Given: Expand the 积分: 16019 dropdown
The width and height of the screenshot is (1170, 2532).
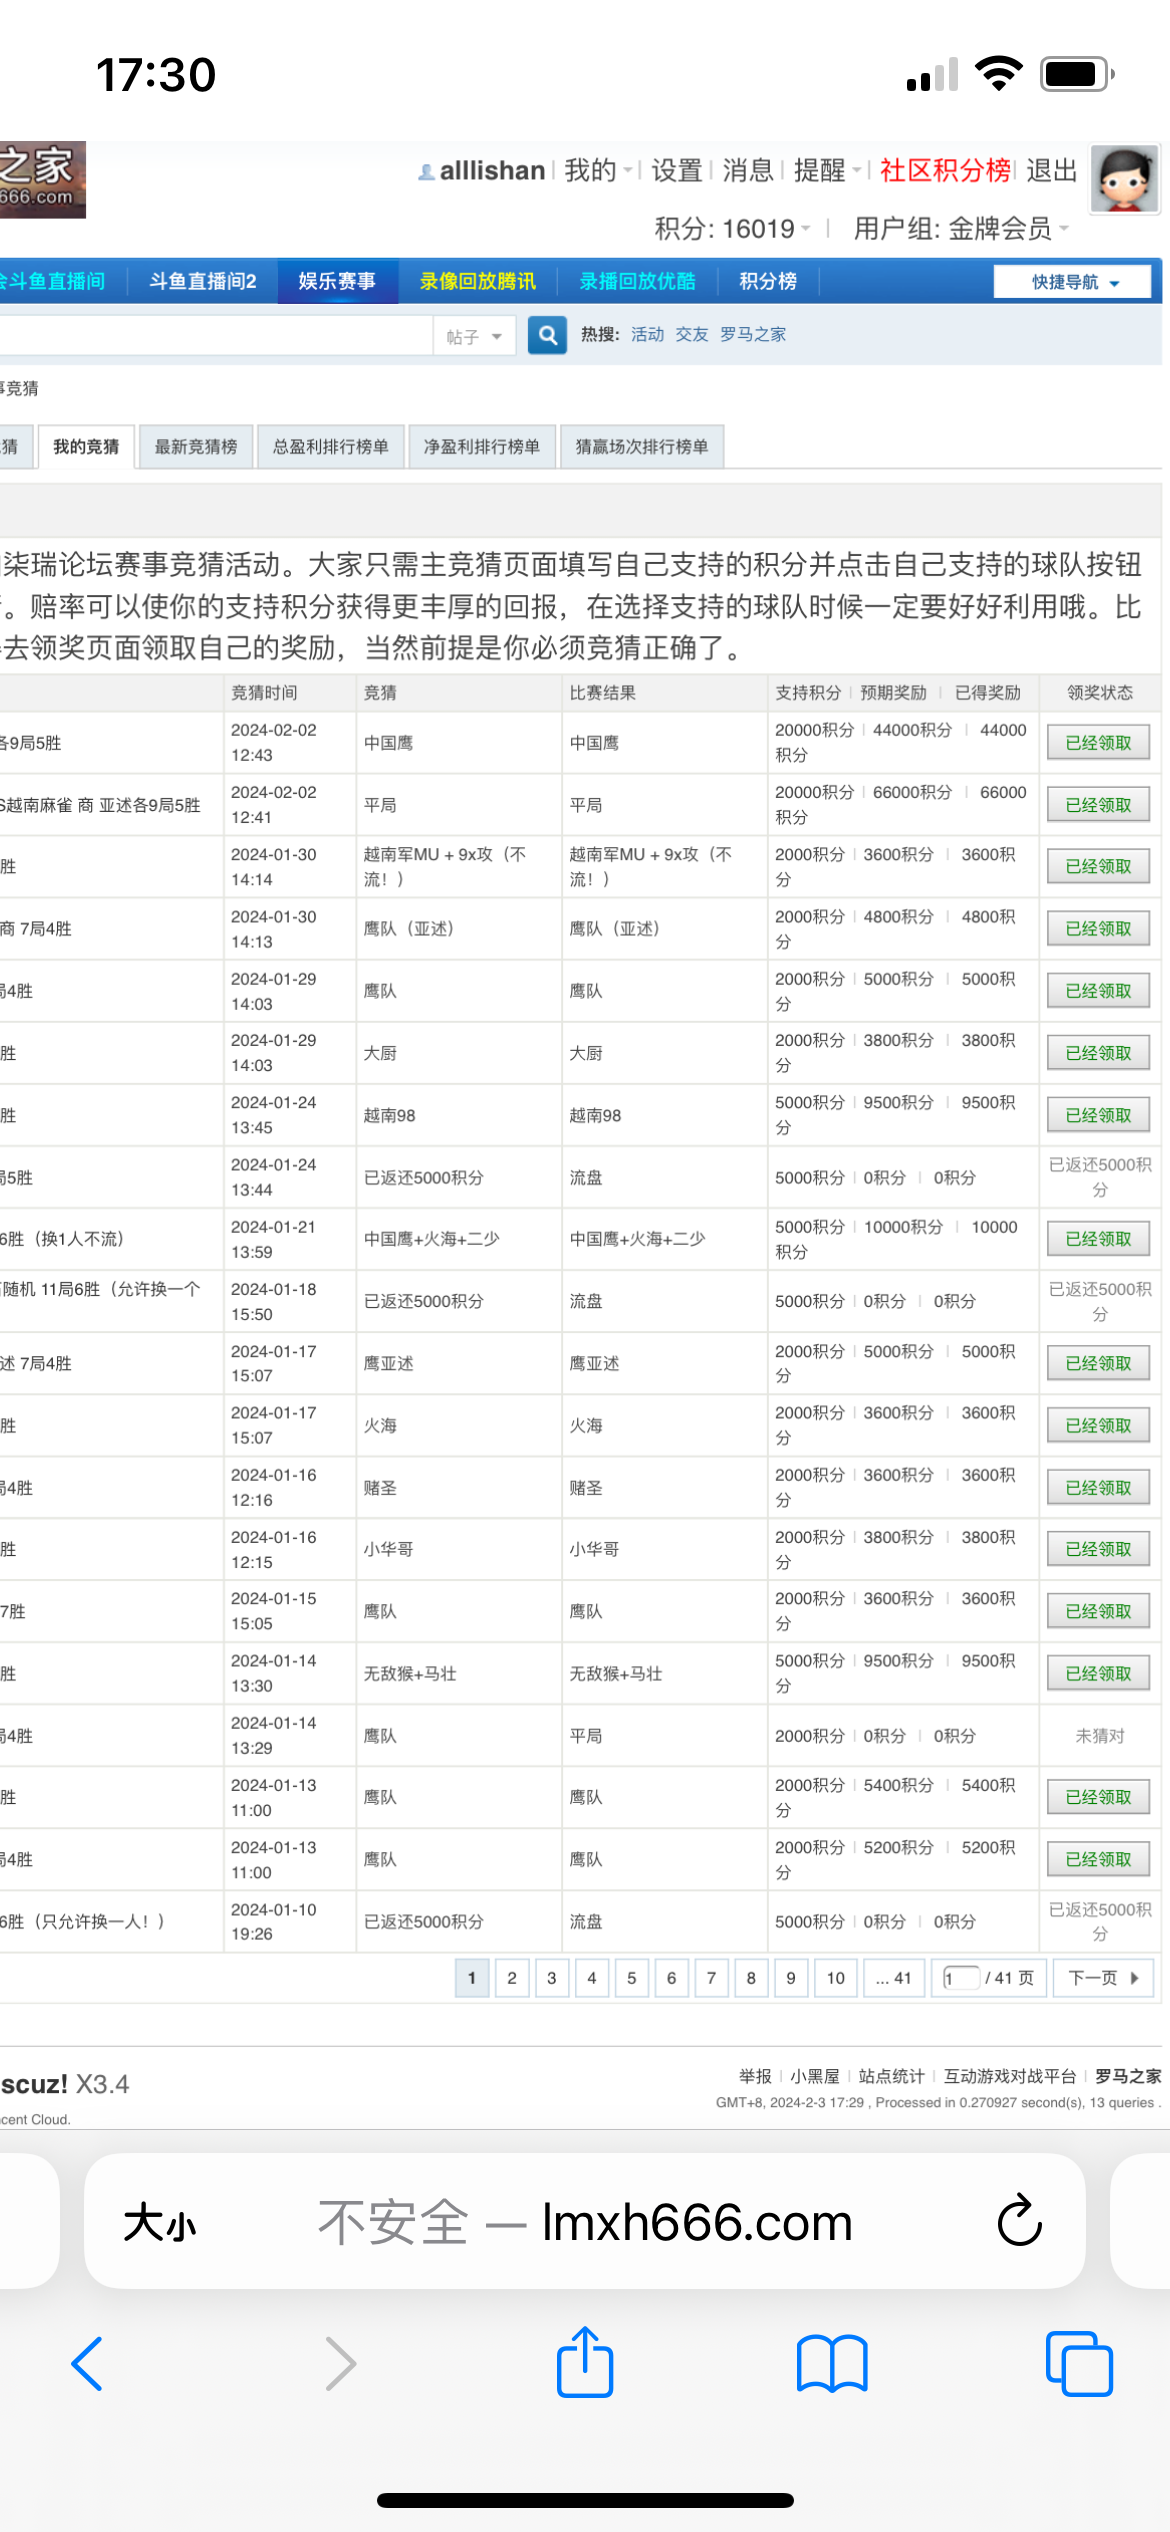Looking at the screenshot, I should point(732,229).
